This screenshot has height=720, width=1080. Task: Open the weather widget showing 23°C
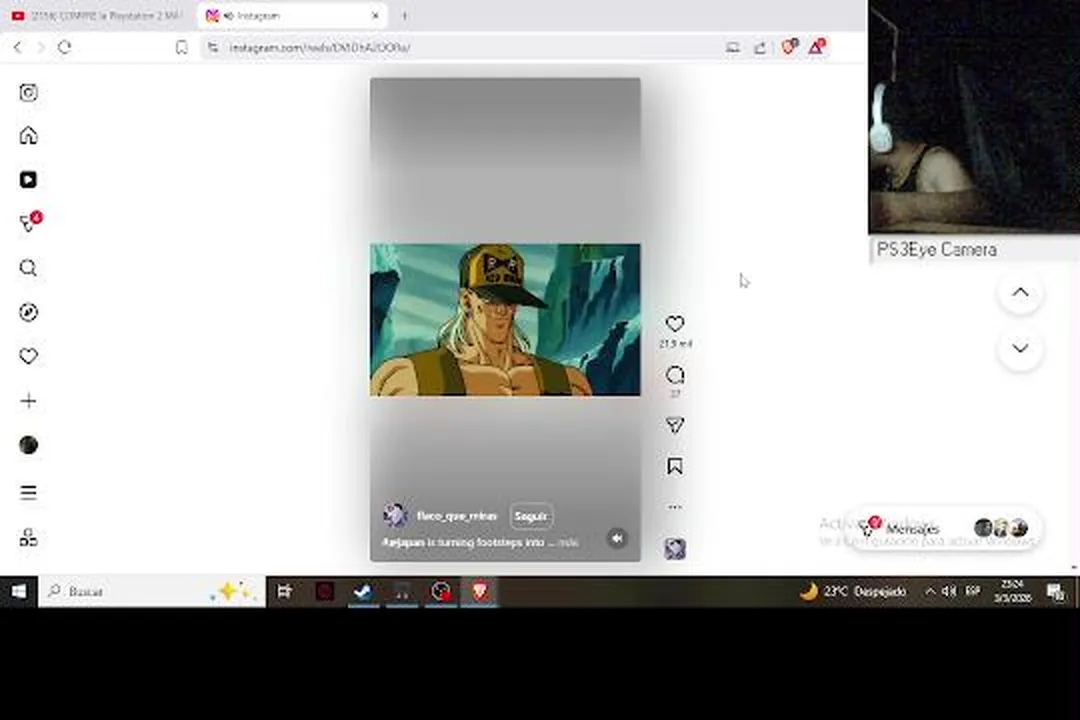point(853,591)
